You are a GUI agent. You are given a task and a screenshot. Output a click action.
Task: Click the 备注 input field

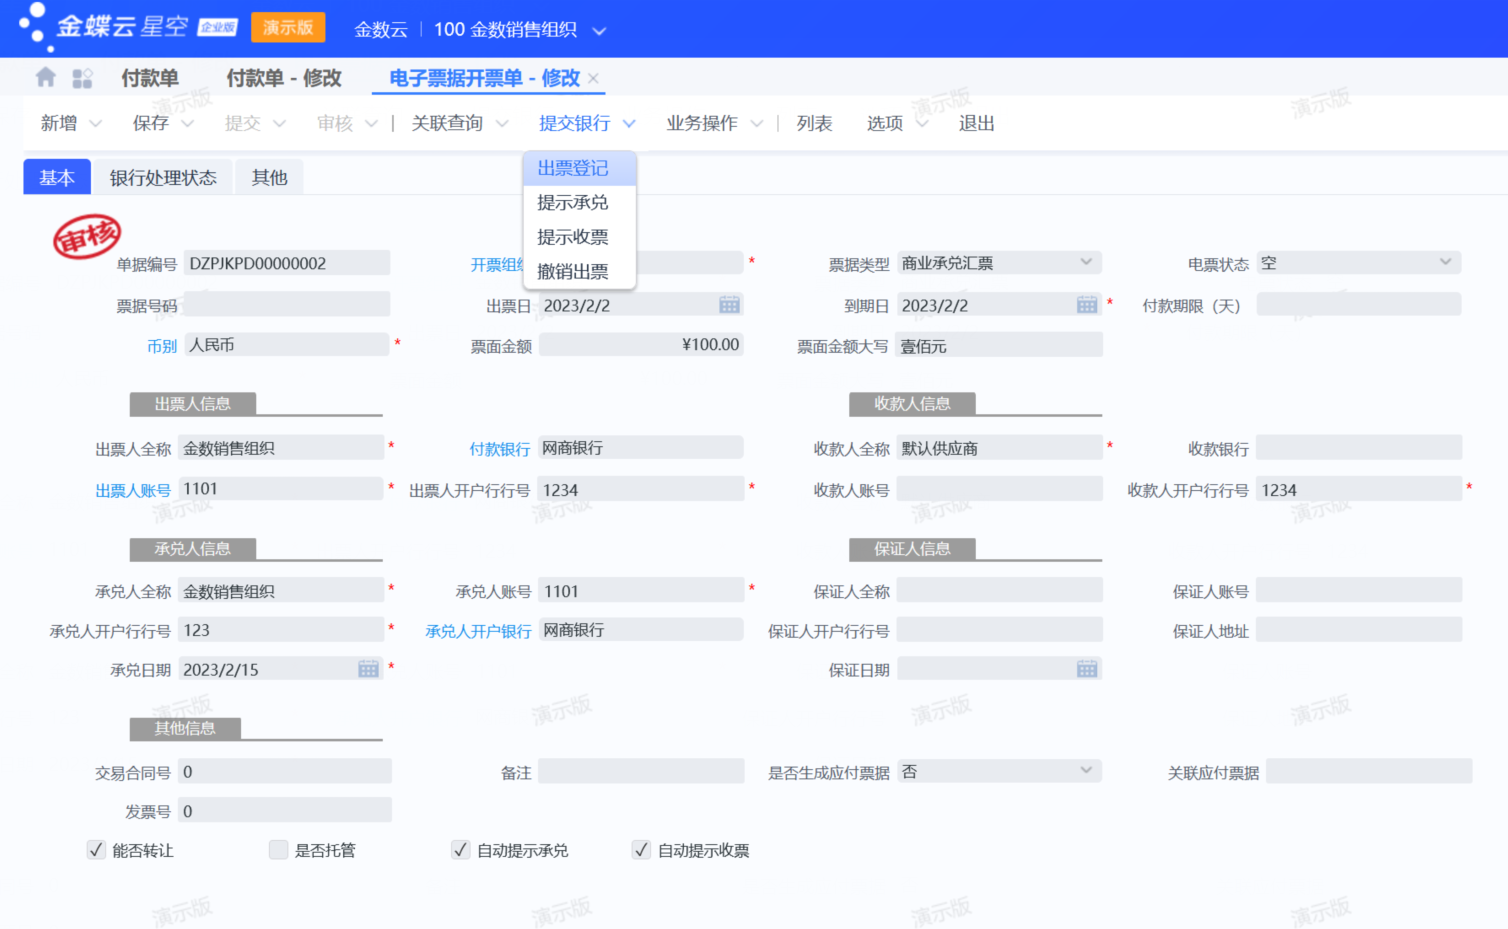(641, 771)
